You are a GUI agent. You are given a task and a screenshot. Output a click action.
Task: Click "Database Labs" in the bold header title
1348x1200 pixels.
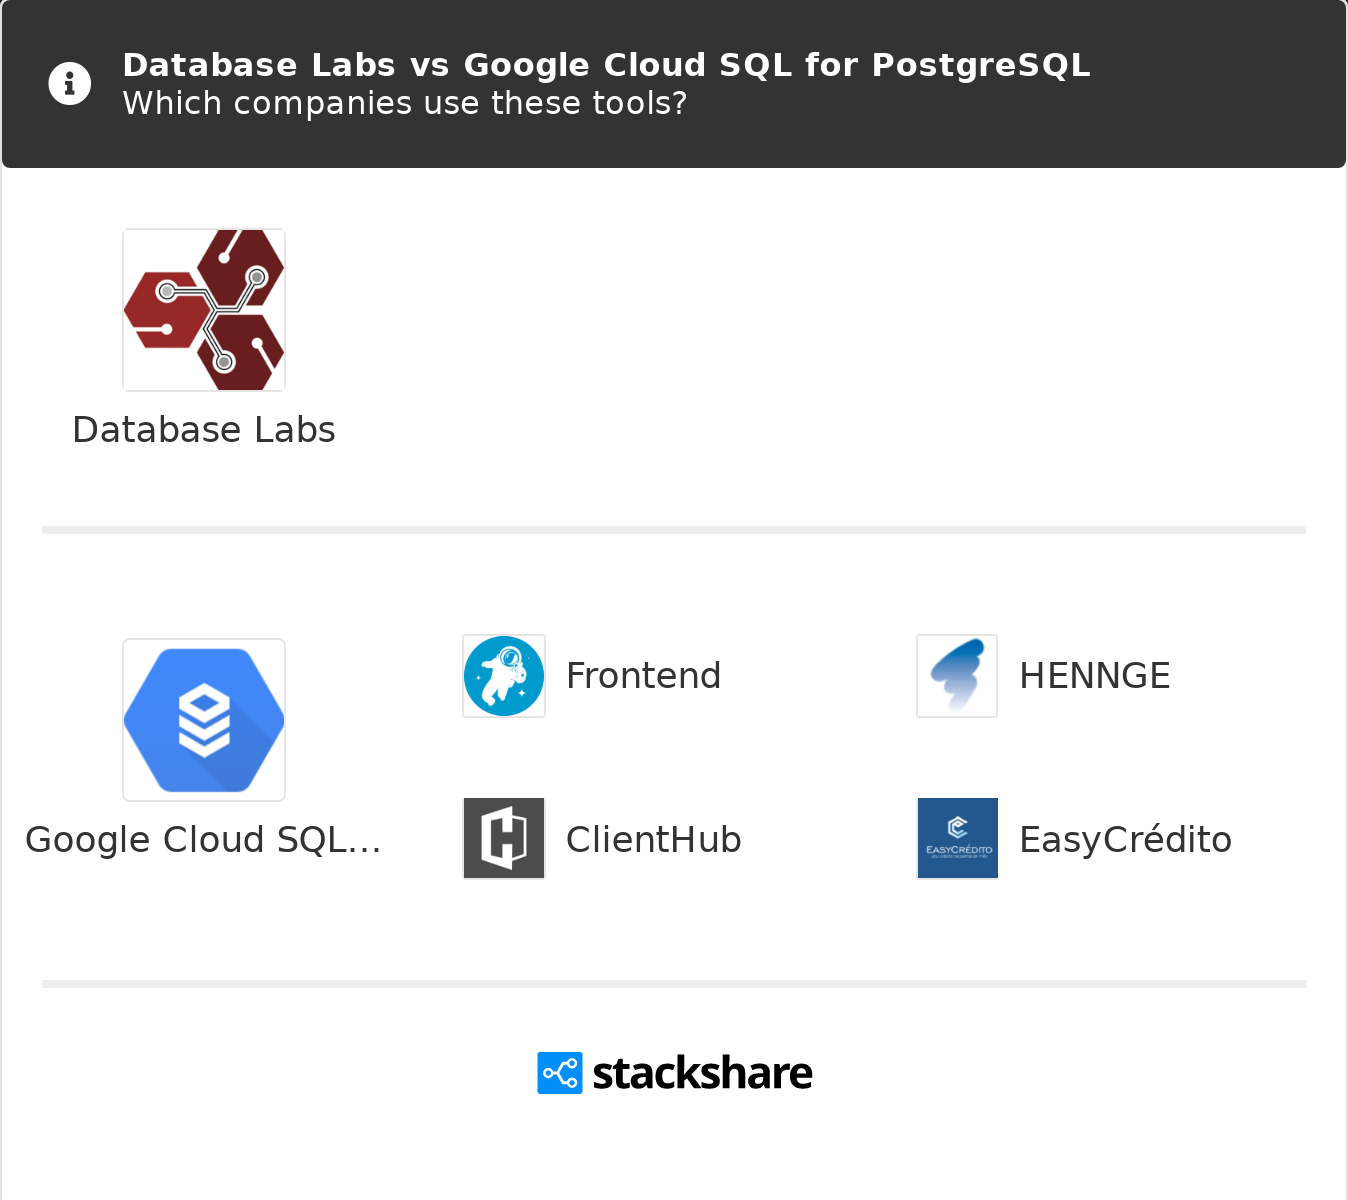pos(259,65)
